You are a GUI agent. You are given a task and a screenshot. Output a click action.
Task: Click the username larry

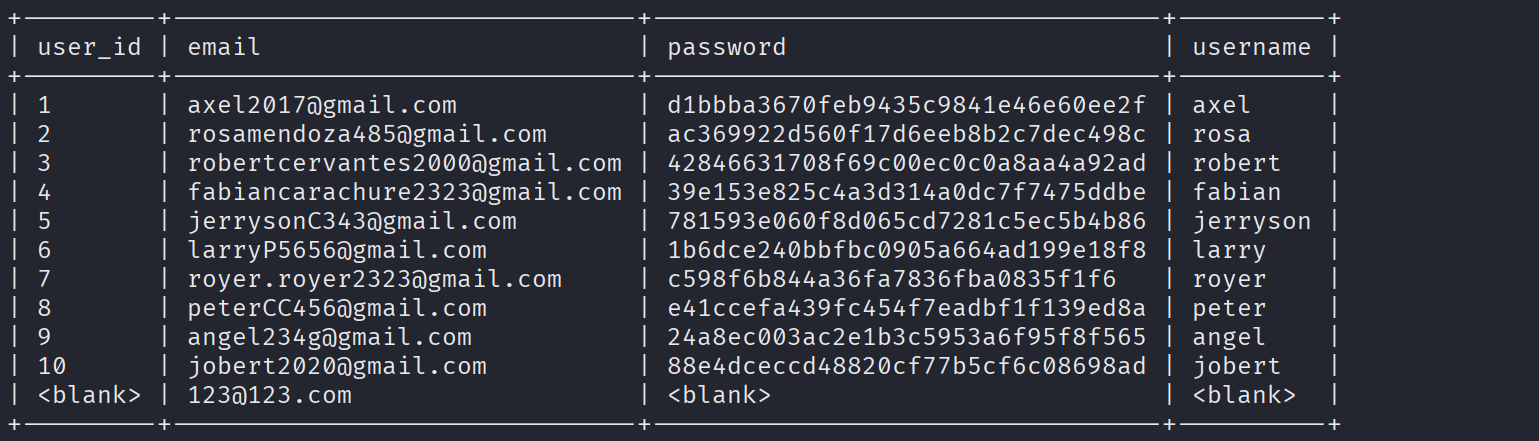coord(1229,250)
